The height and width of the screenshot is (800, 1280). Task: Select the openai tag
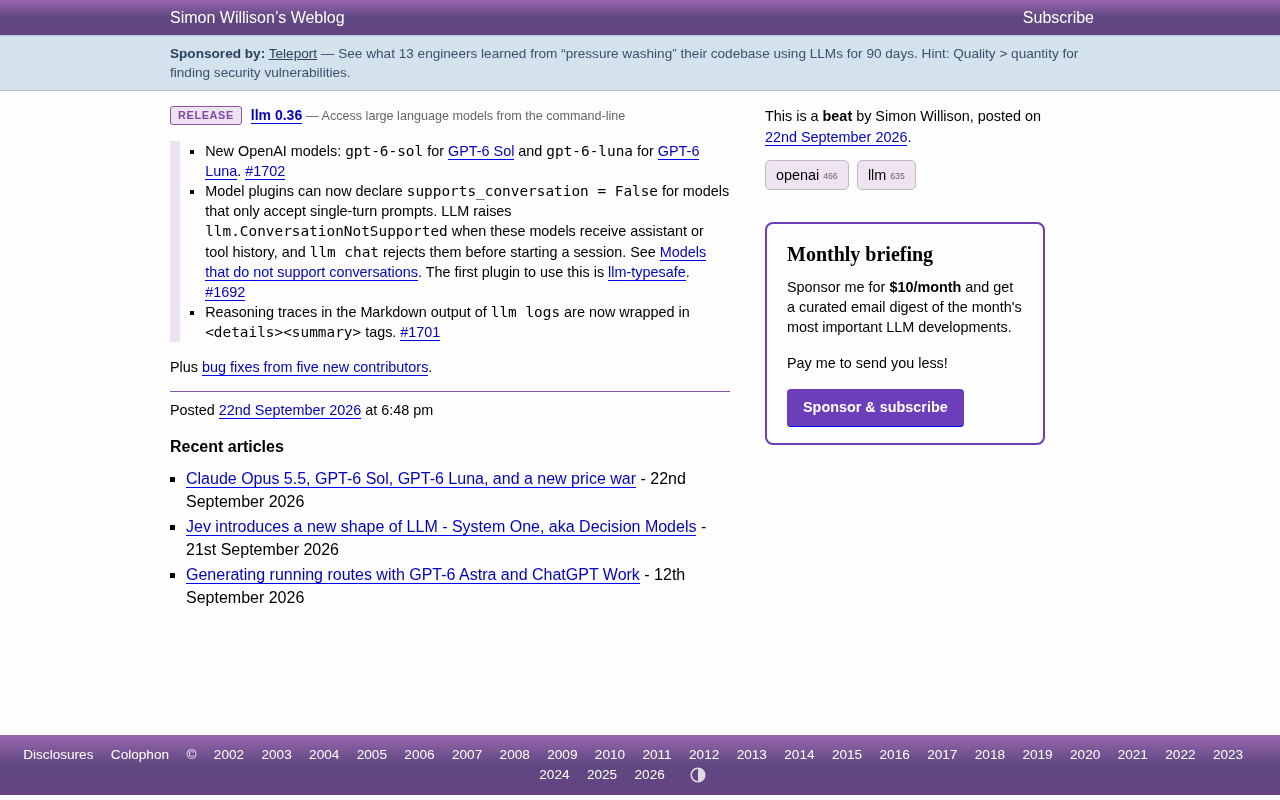click(x=807, y=175)
